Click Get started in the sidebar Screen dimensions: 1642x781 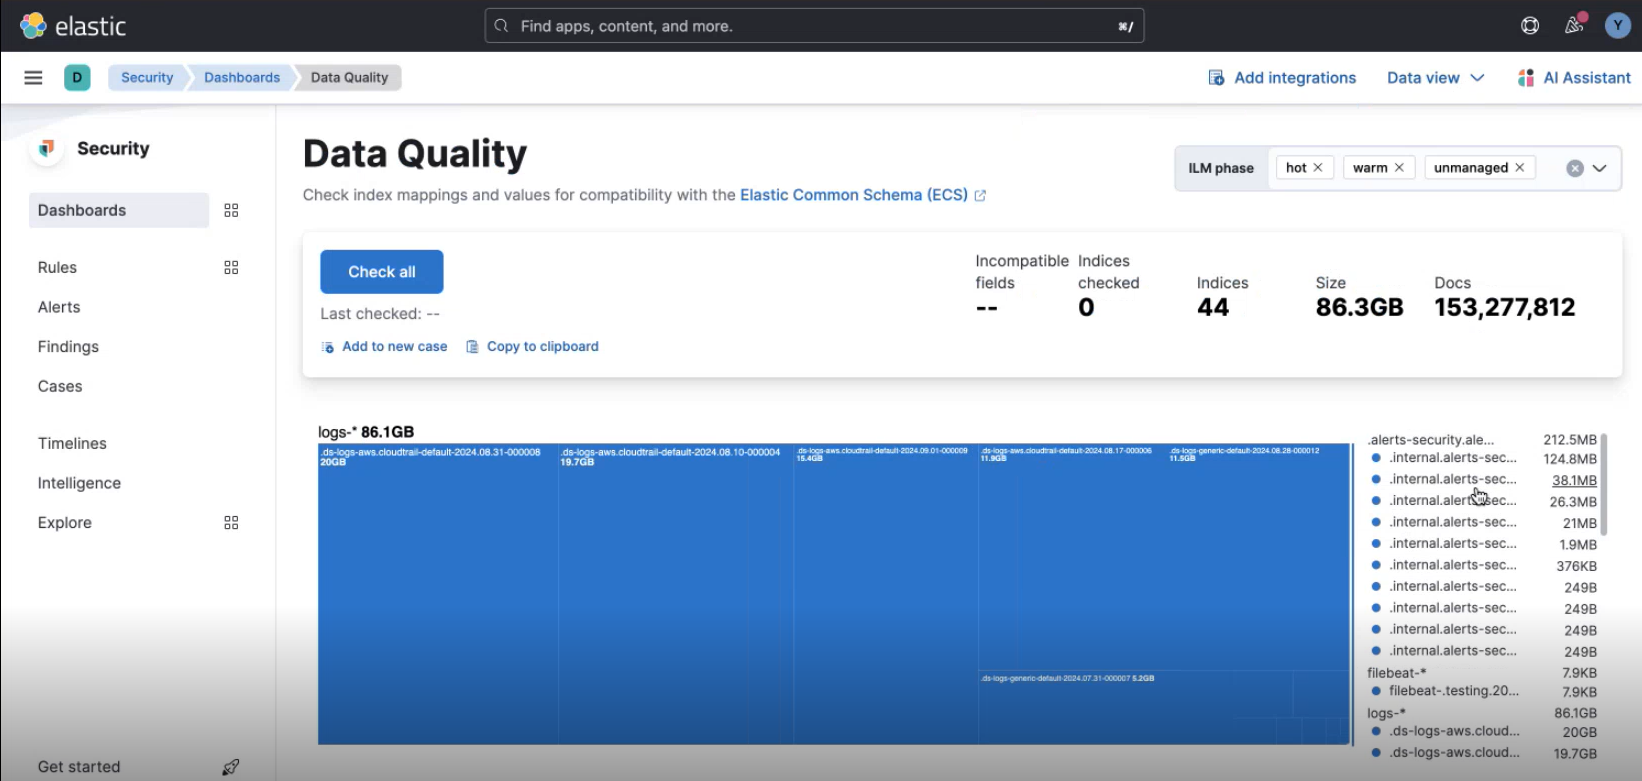pos(79,767)
